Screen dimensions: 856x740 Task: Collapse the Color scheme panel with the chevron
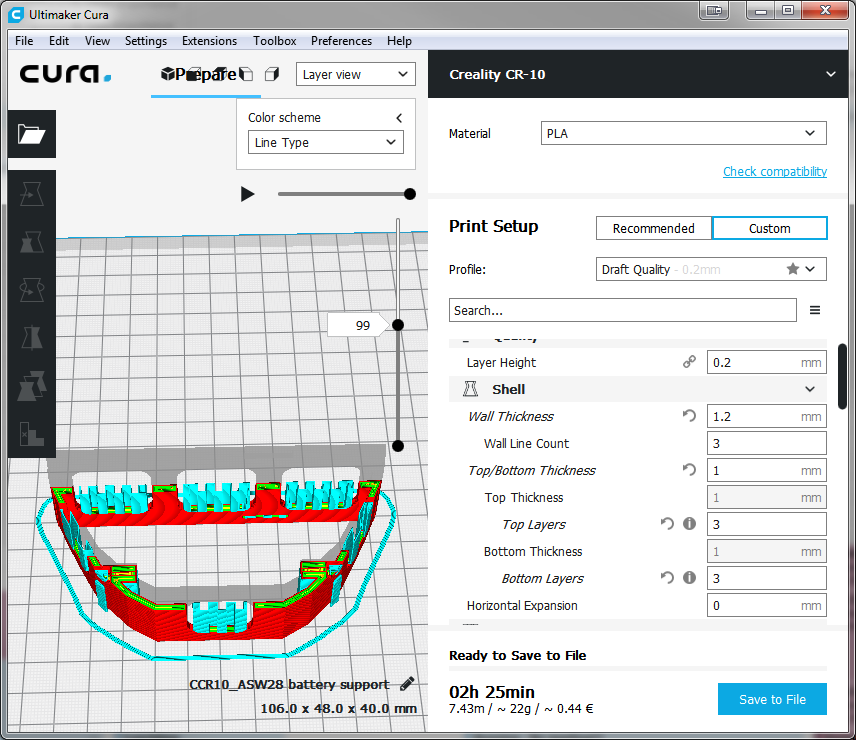[399, 118]
